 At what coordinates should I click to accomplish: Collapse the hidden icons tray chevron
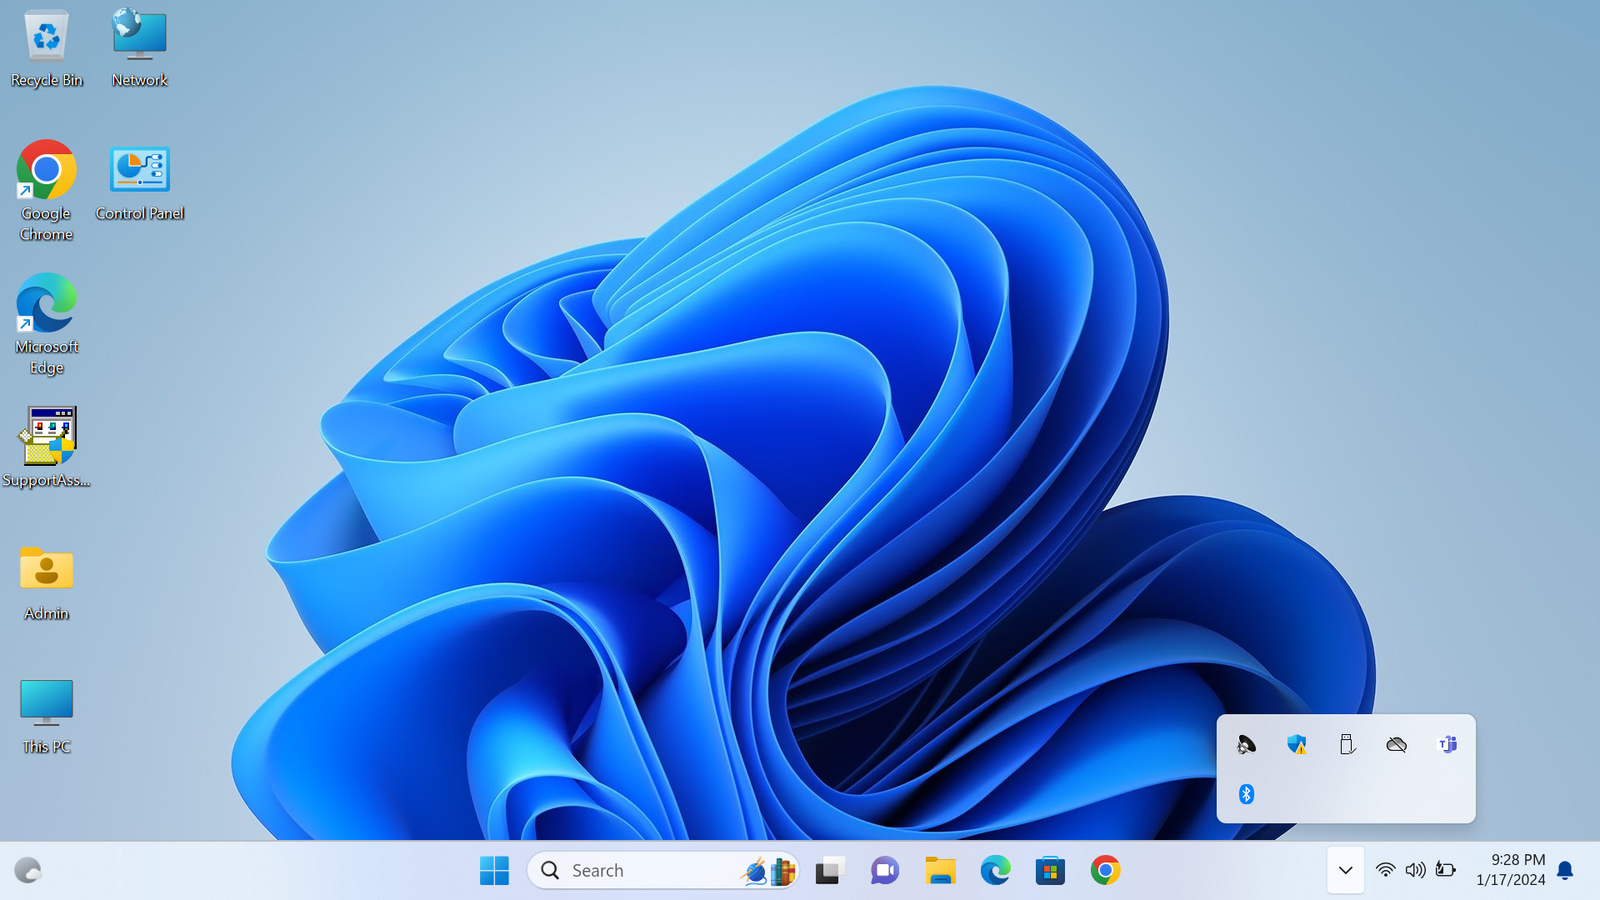coord(1345,871)
